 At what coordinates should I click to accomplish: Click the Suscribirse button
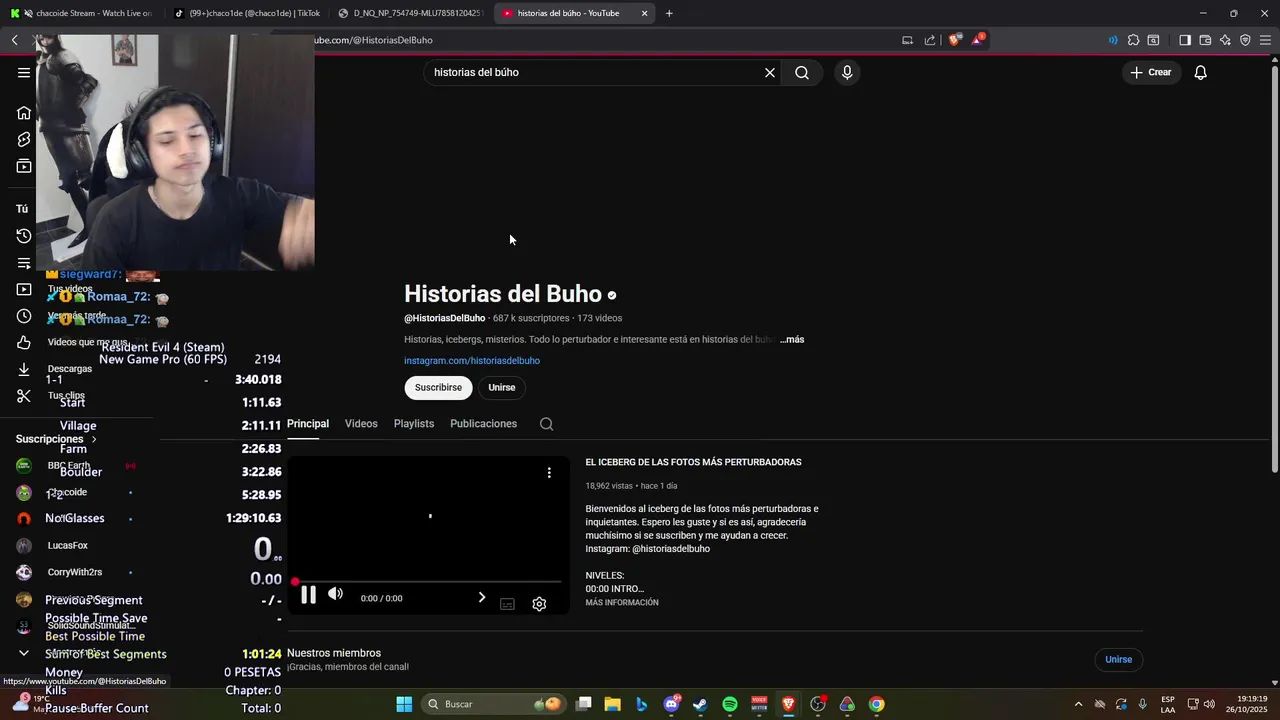point(438,388)
